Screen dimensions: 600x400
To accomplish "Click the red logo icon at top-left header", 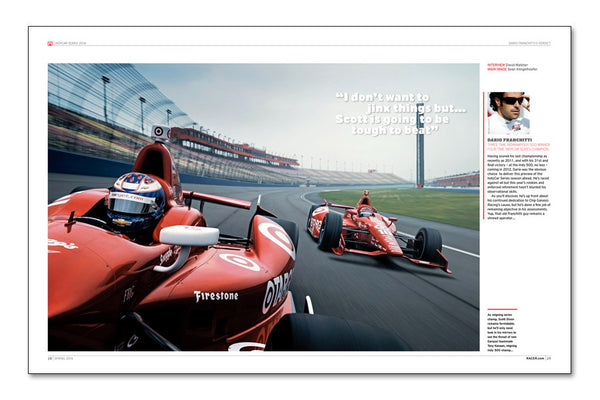I will (50, 43).
